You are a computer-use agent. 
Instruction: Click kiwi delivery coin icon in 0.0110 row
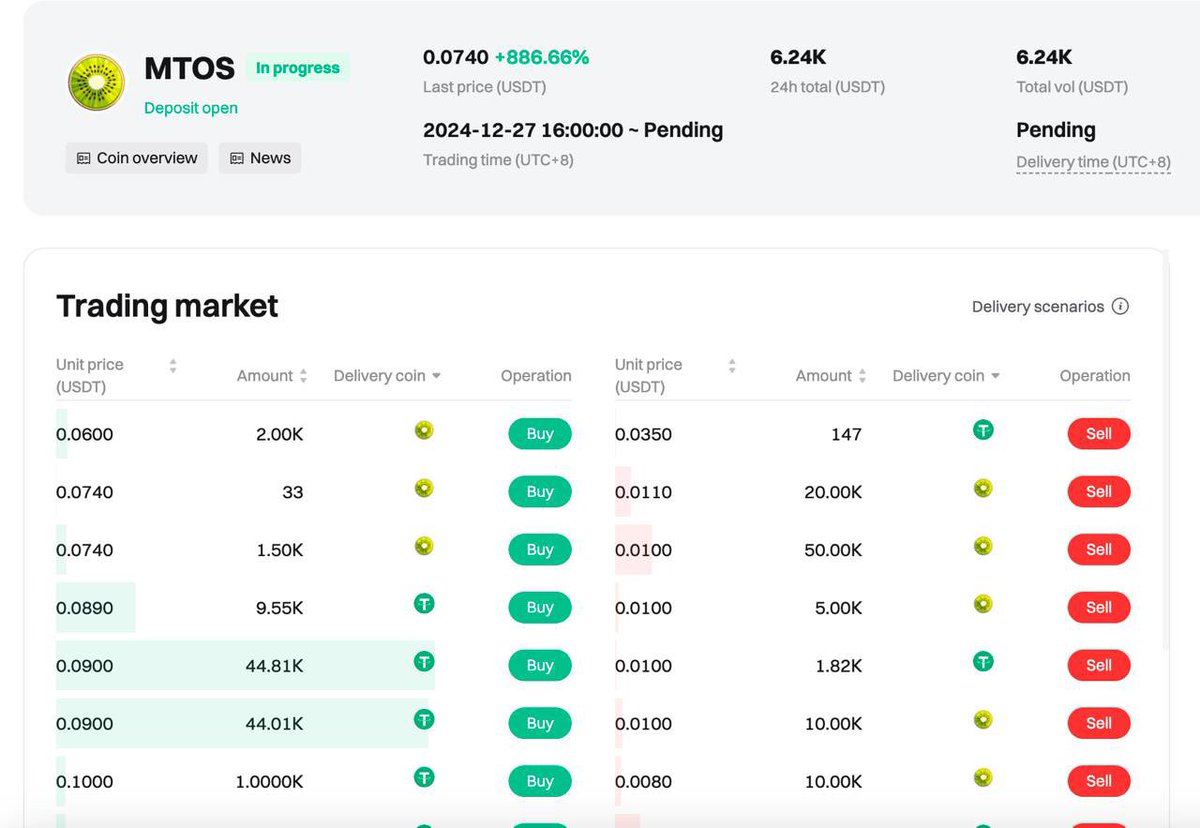983,489
